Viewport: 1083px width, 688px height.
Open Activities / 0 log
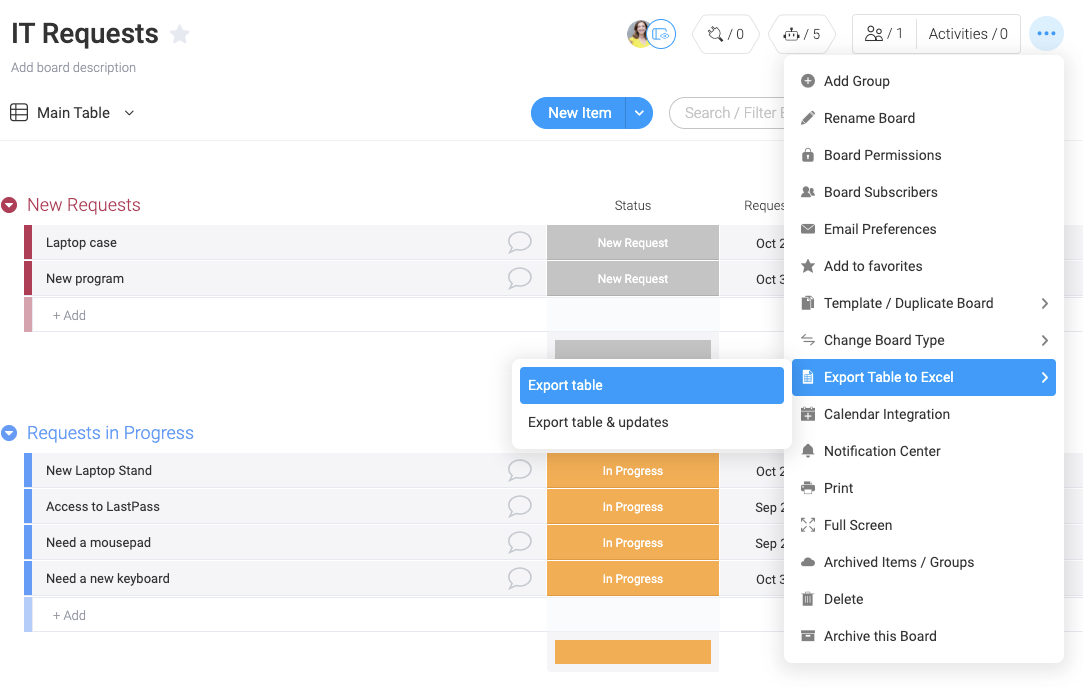tap(968, 34)
